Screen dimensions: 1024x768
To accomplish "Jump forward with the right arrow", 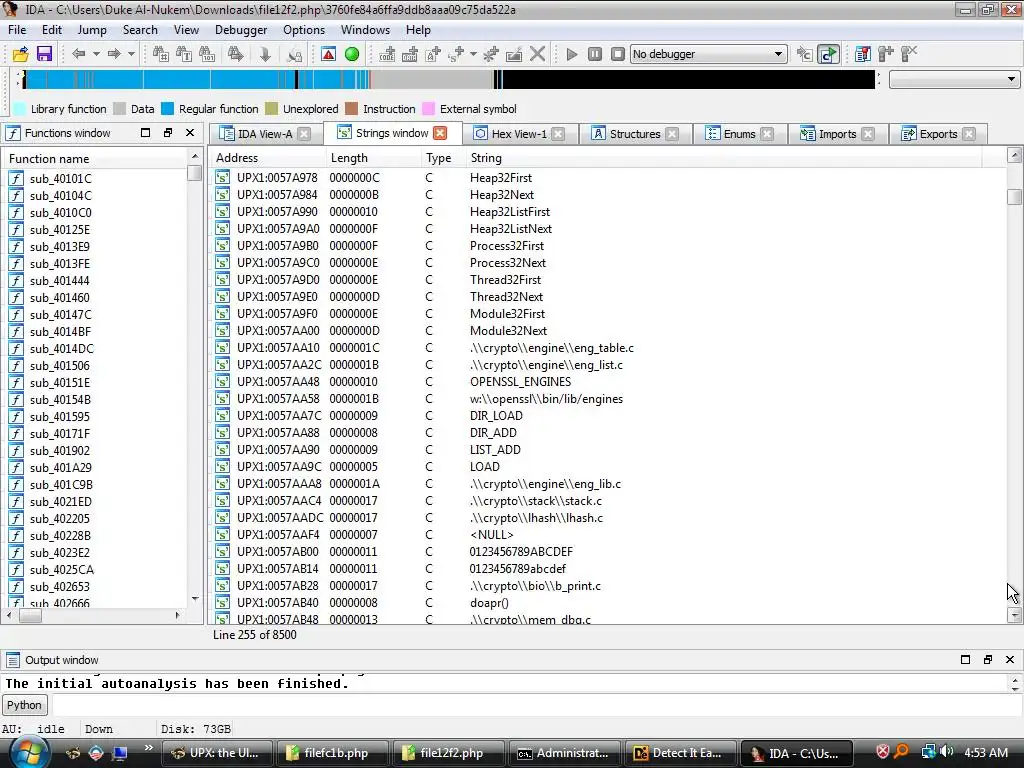I will pyautogui.click(x=114, y=54).
